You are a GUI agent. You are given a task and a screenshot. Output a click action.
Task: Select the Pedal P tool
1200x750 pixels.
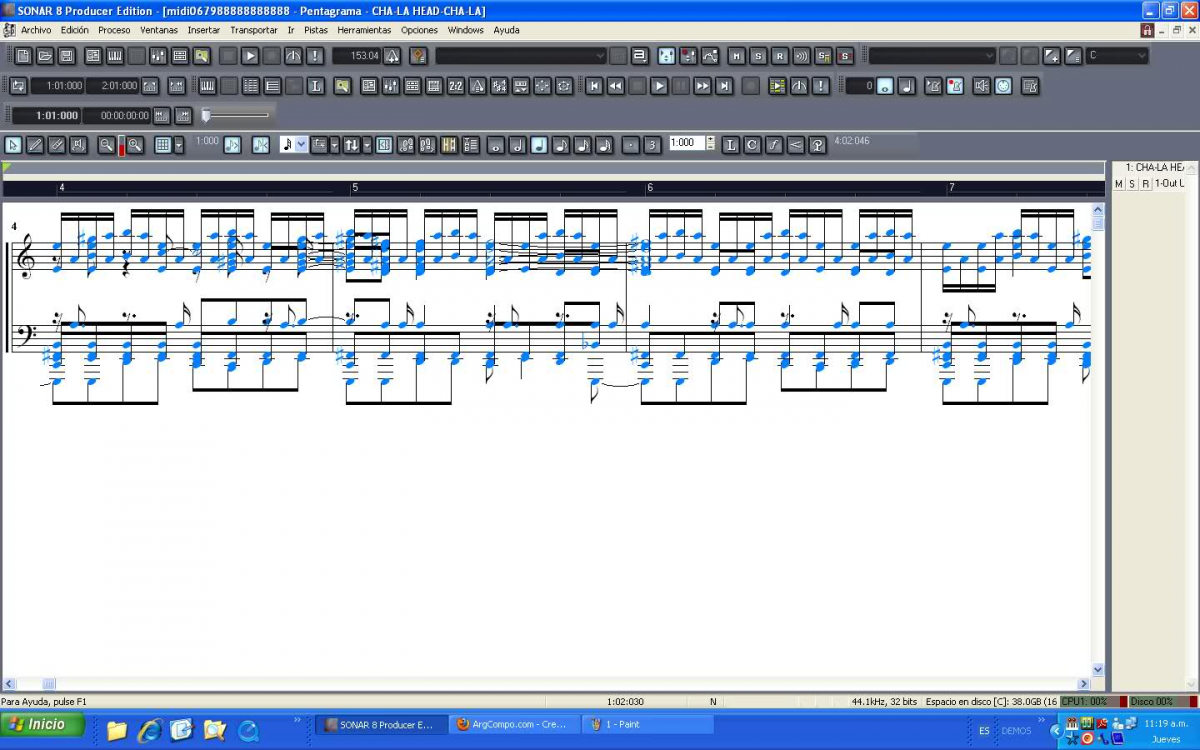coord(818,145)
